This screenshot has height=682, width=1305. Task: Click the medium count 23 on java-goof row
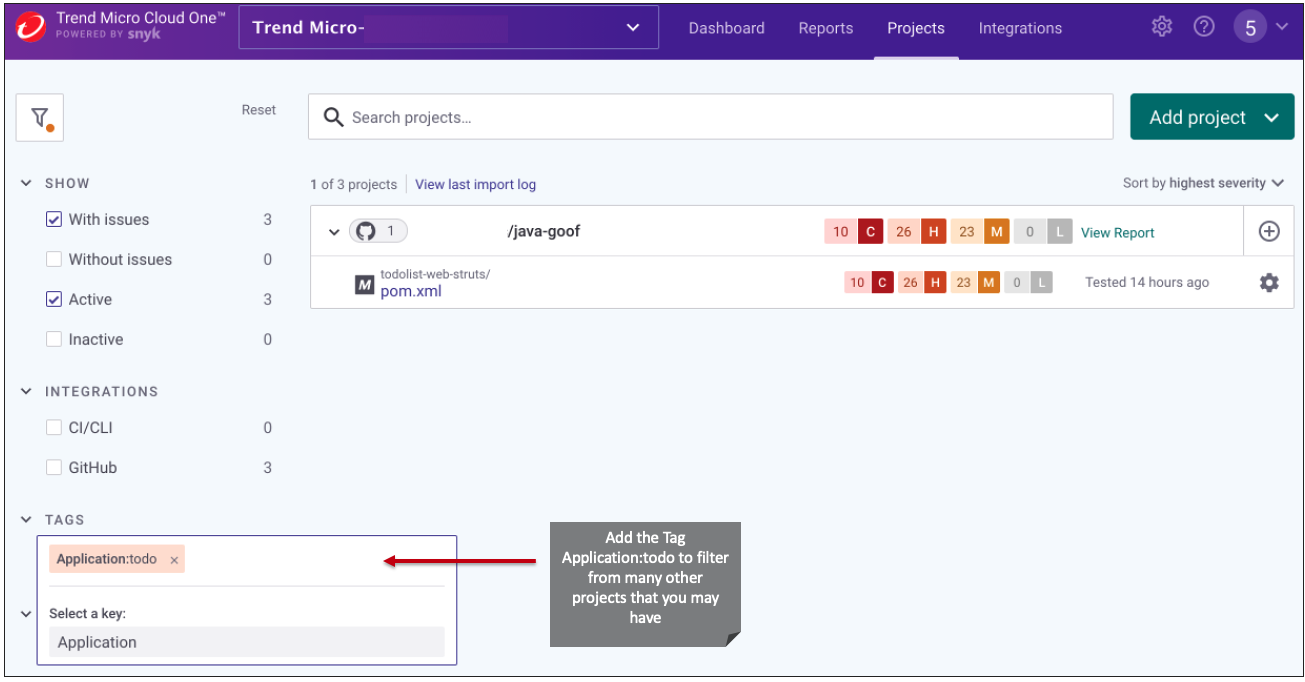point(967,232)
